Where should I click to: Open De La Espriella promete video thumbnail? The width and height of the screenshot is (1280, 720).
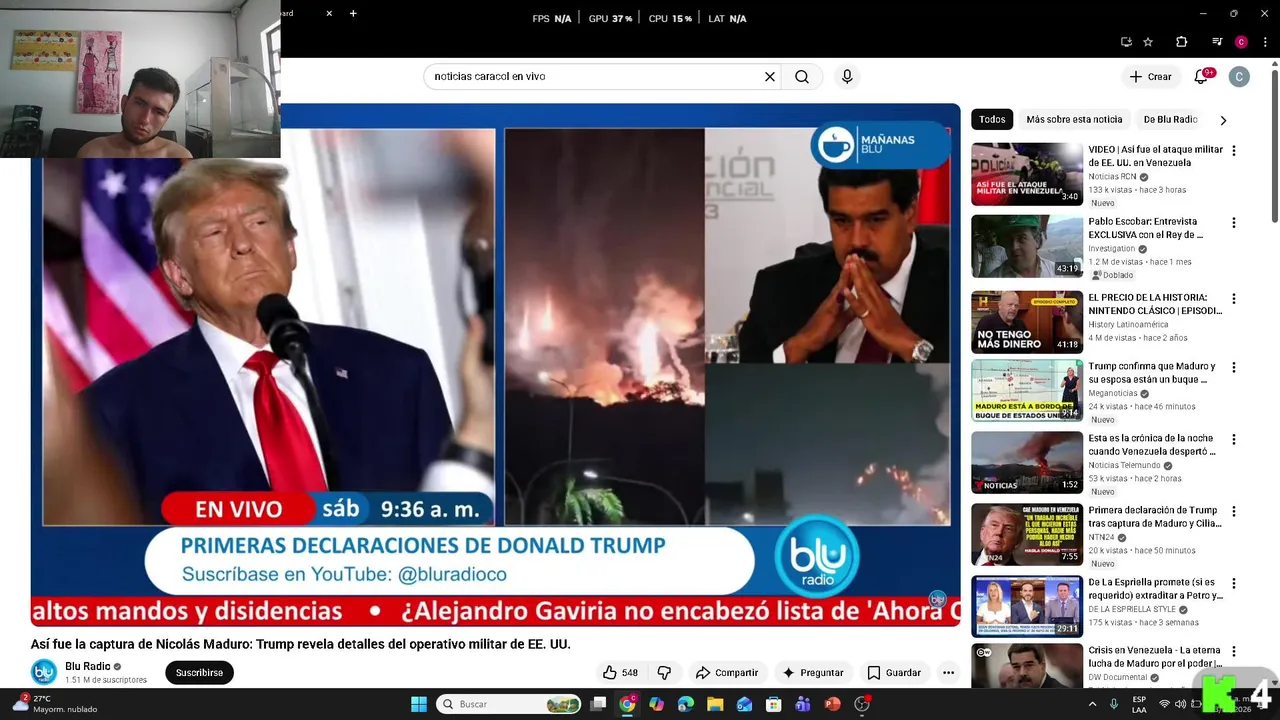[x=1027, y=606]
